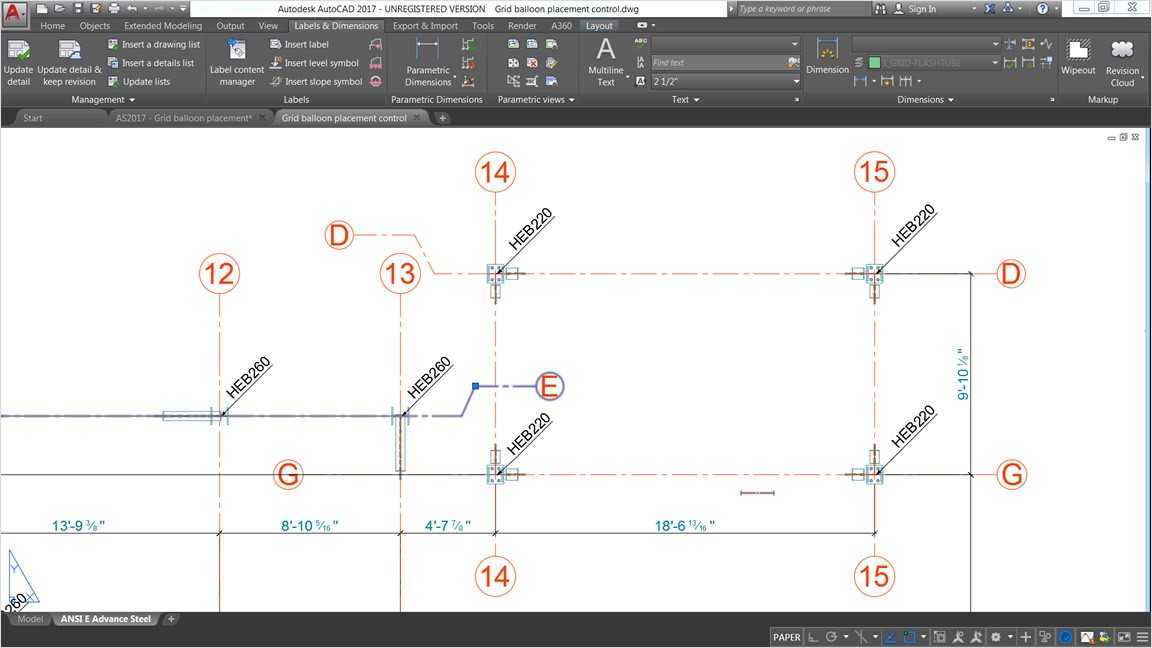Open the Objects ribbon tab
The width and height of the screenshot is (1152, 648).
(x=95, y=26)
